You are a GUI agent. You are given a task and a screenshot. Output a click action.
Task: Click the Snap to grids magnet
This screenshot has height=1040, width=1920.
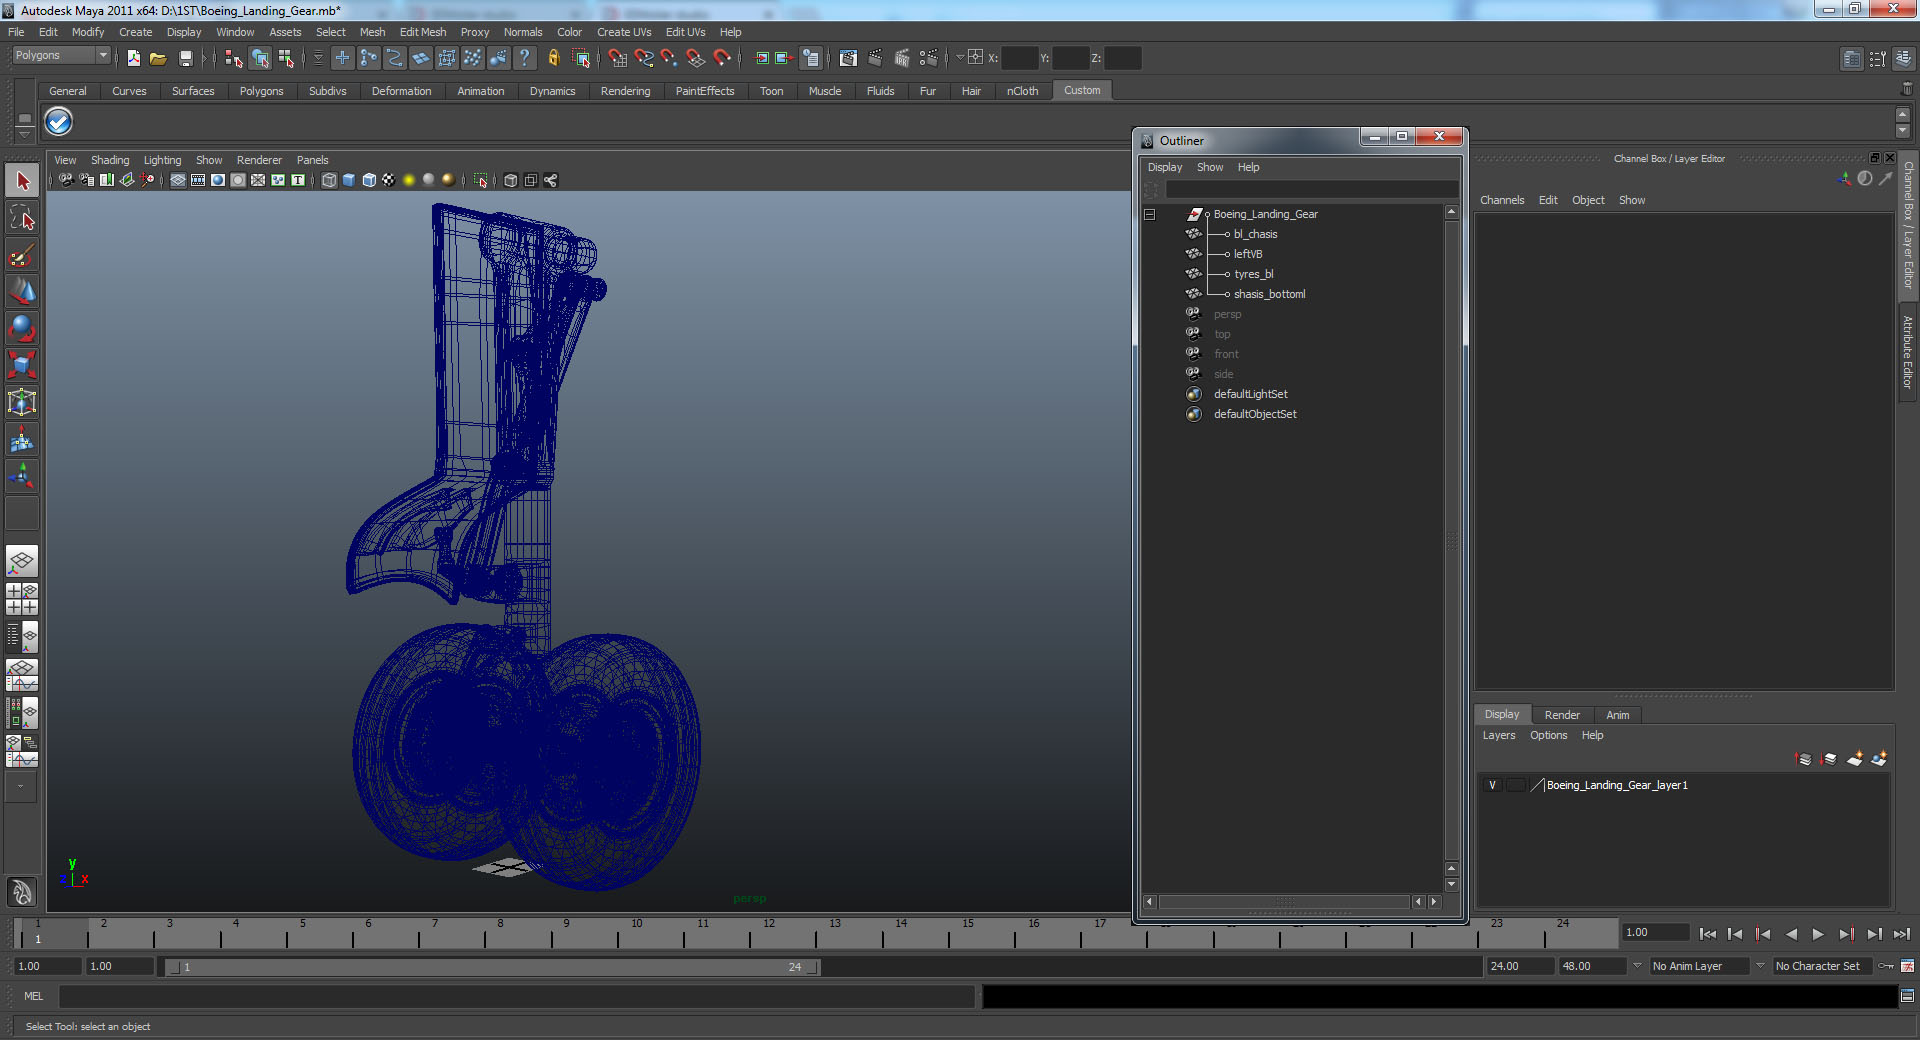click(x=618, y=58)
